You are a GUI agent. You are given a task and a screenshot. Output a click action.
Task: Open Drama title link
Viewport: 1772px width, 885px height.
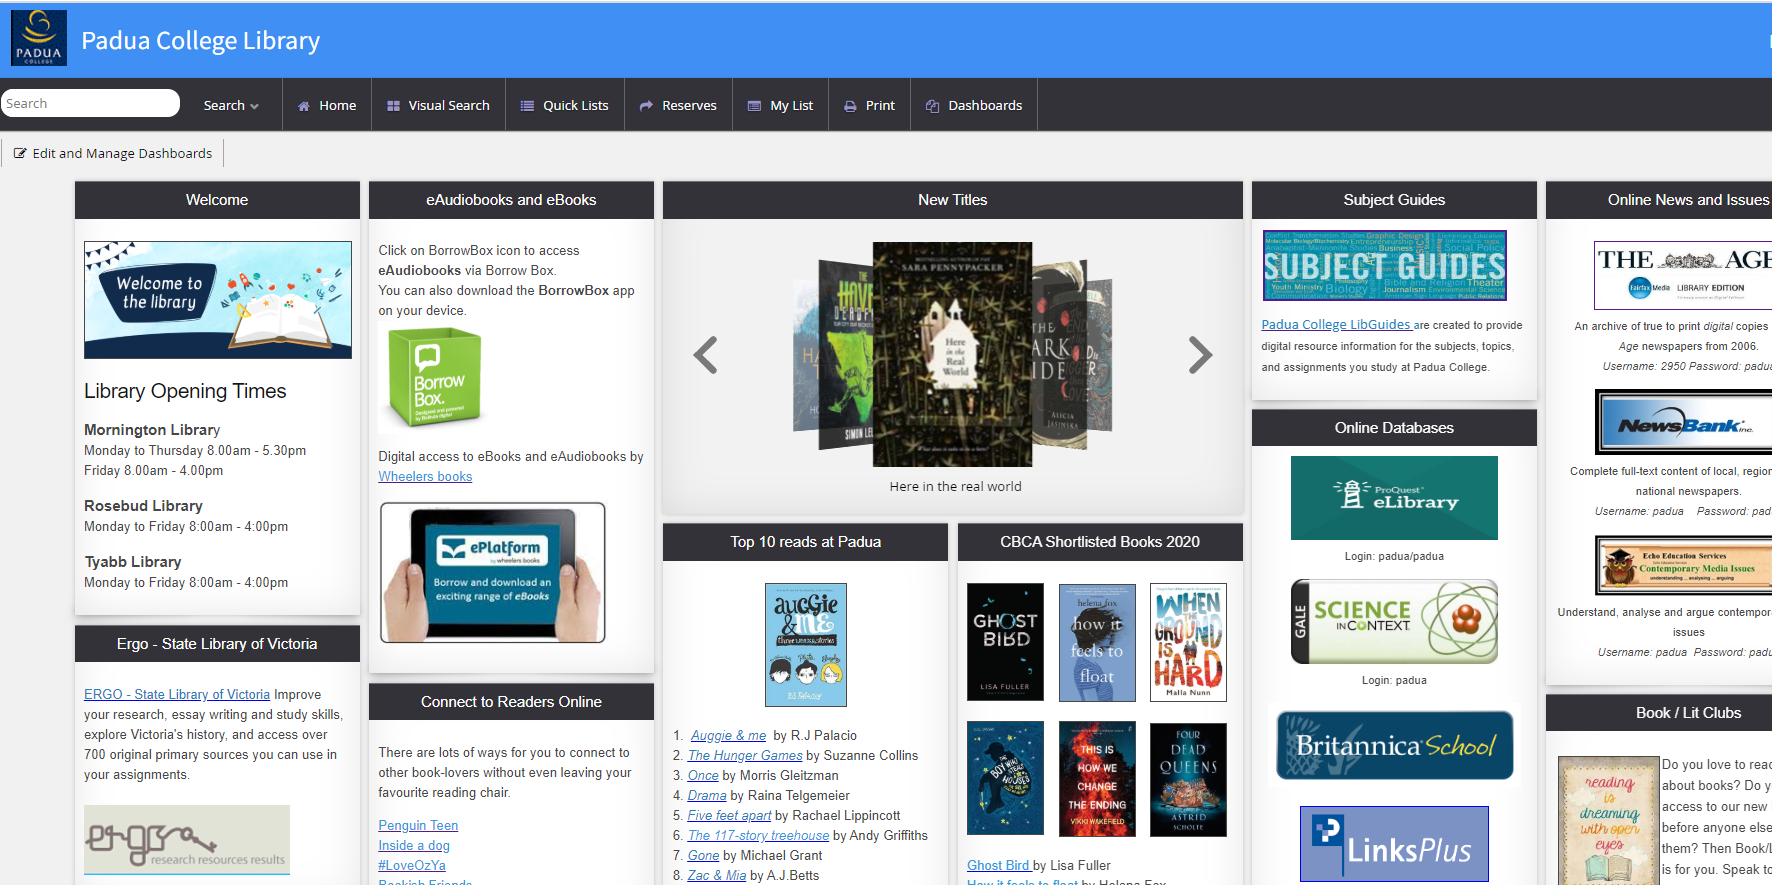(x=707, y=796)
